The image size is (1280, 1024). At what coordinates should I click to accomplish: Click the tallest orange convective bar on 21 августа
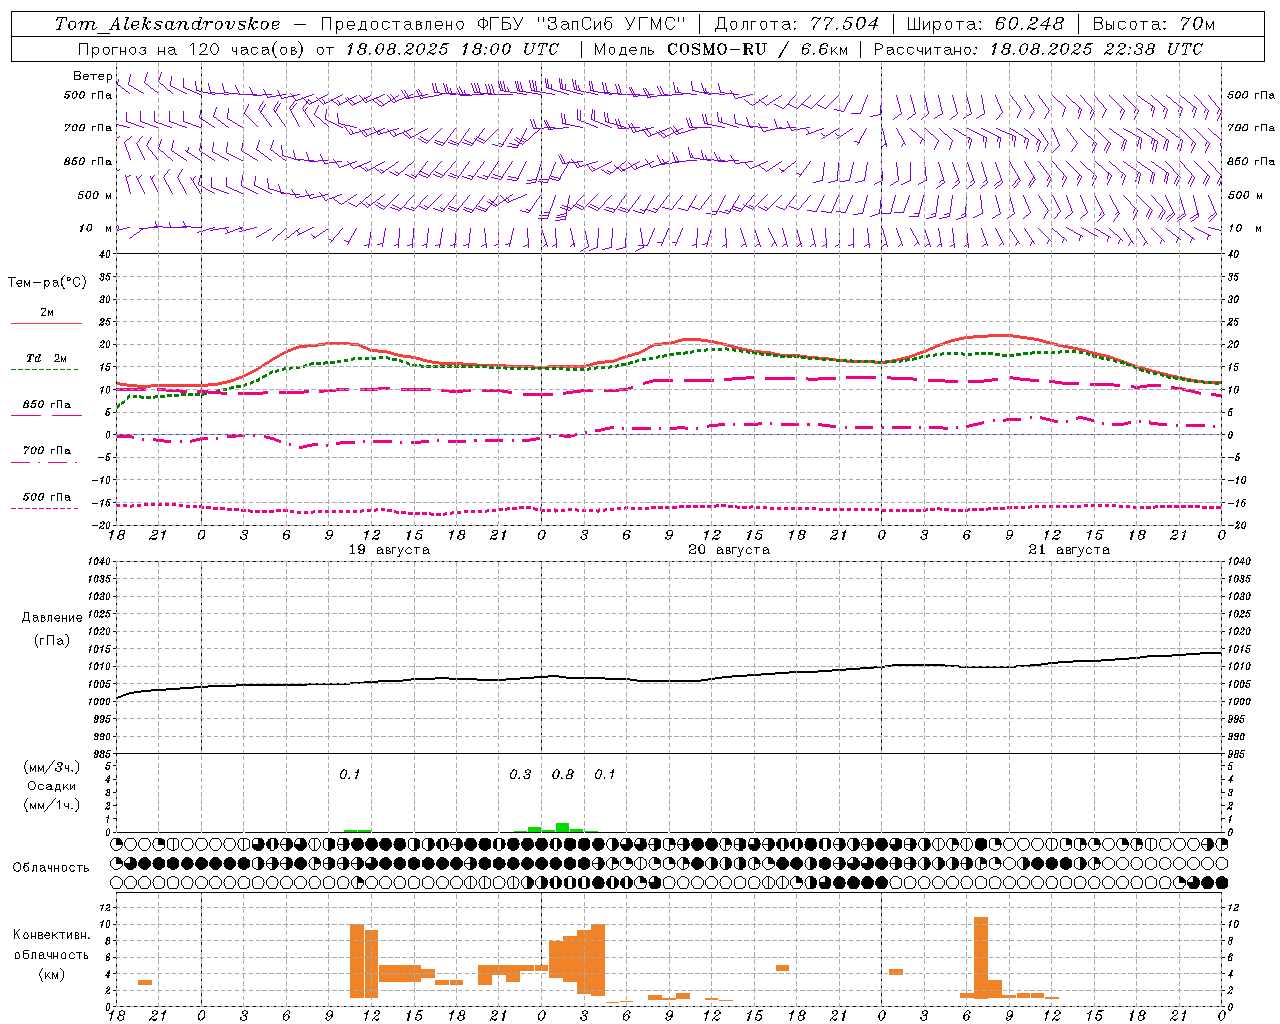point(981,957)
